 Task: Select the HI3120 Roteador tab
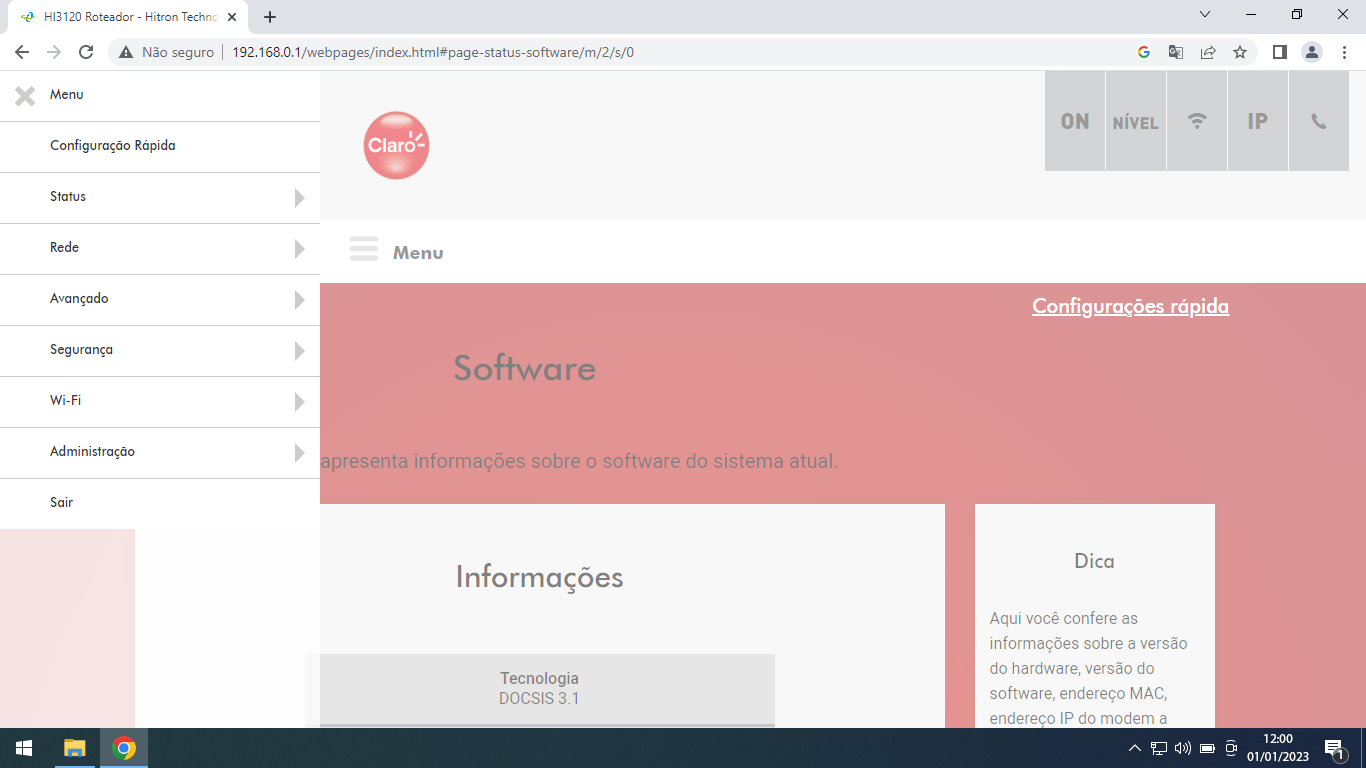coord(128,17)
